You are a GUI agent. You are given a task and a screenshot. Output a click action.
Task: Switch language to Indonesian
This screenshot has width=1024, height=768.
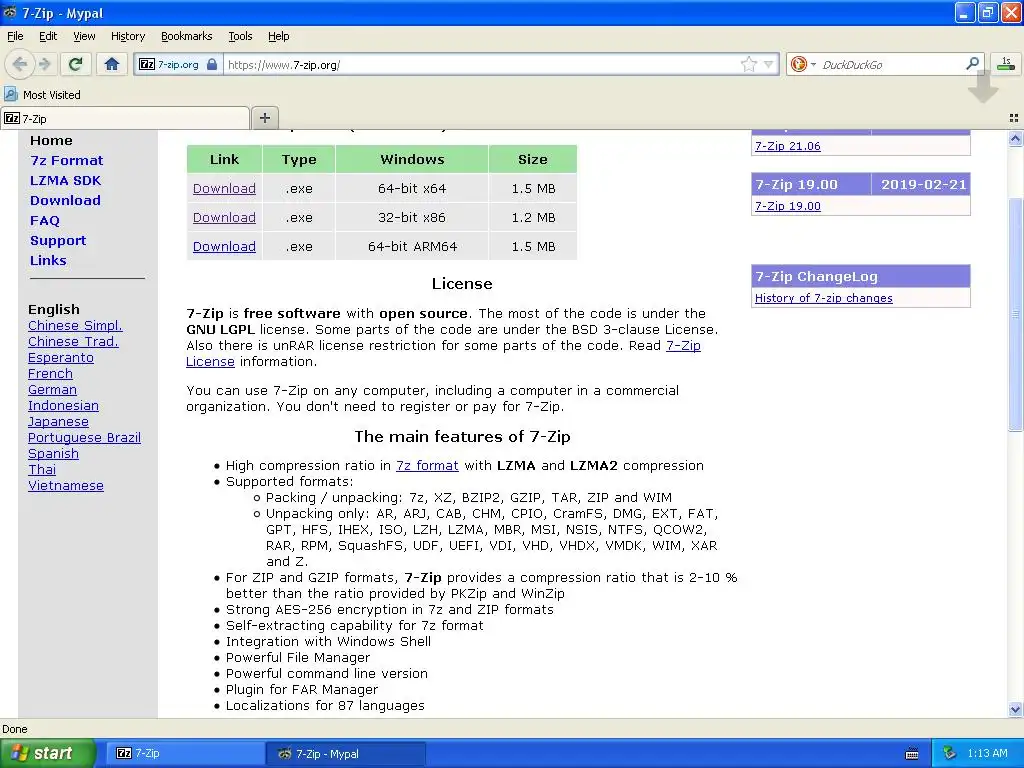pos(63,406)
